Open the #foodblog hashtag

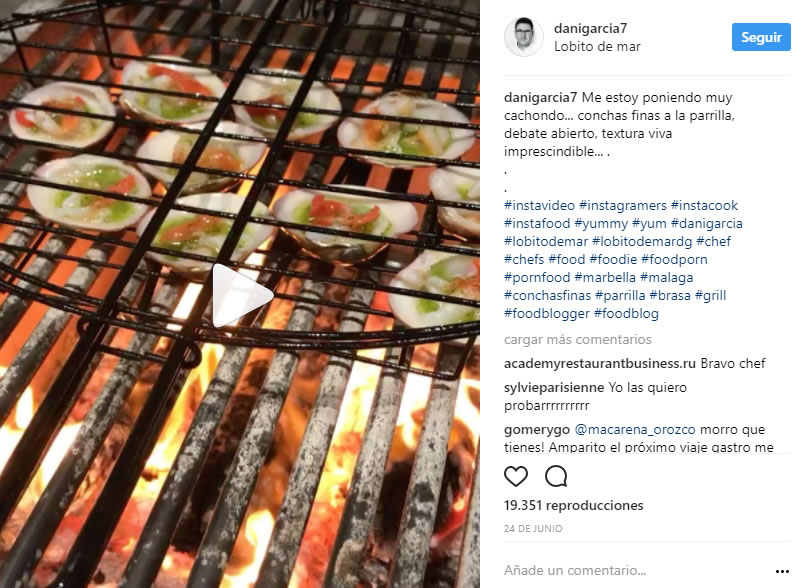pos(626,313)
